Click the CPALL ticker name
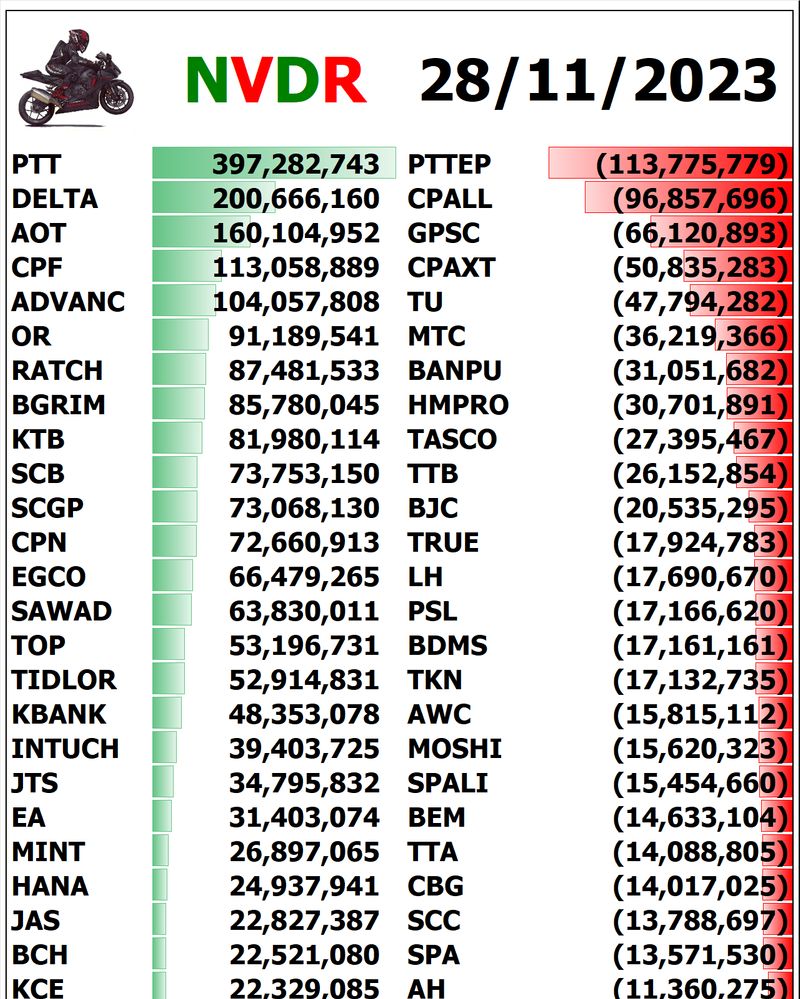The width and height of the screenshot is (800, 999). [x=450, y=199]
